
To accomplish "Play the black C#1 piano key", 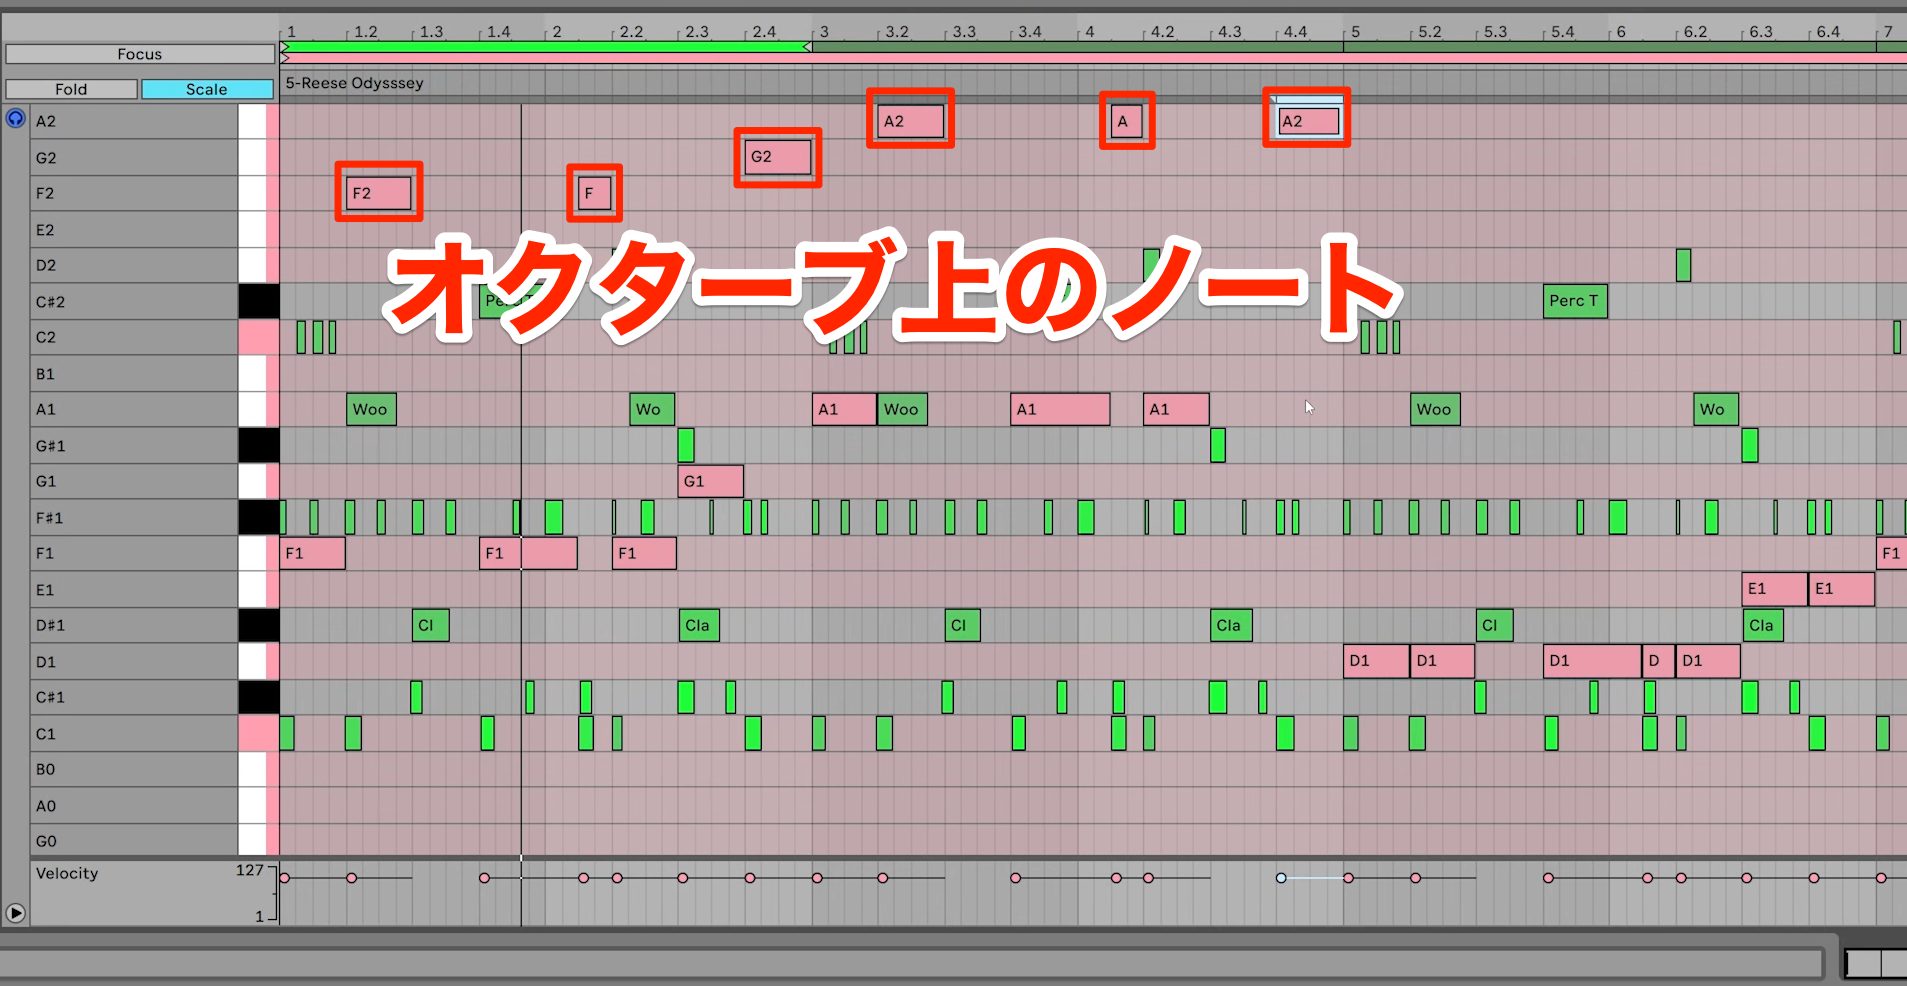I will click(258, 697).
